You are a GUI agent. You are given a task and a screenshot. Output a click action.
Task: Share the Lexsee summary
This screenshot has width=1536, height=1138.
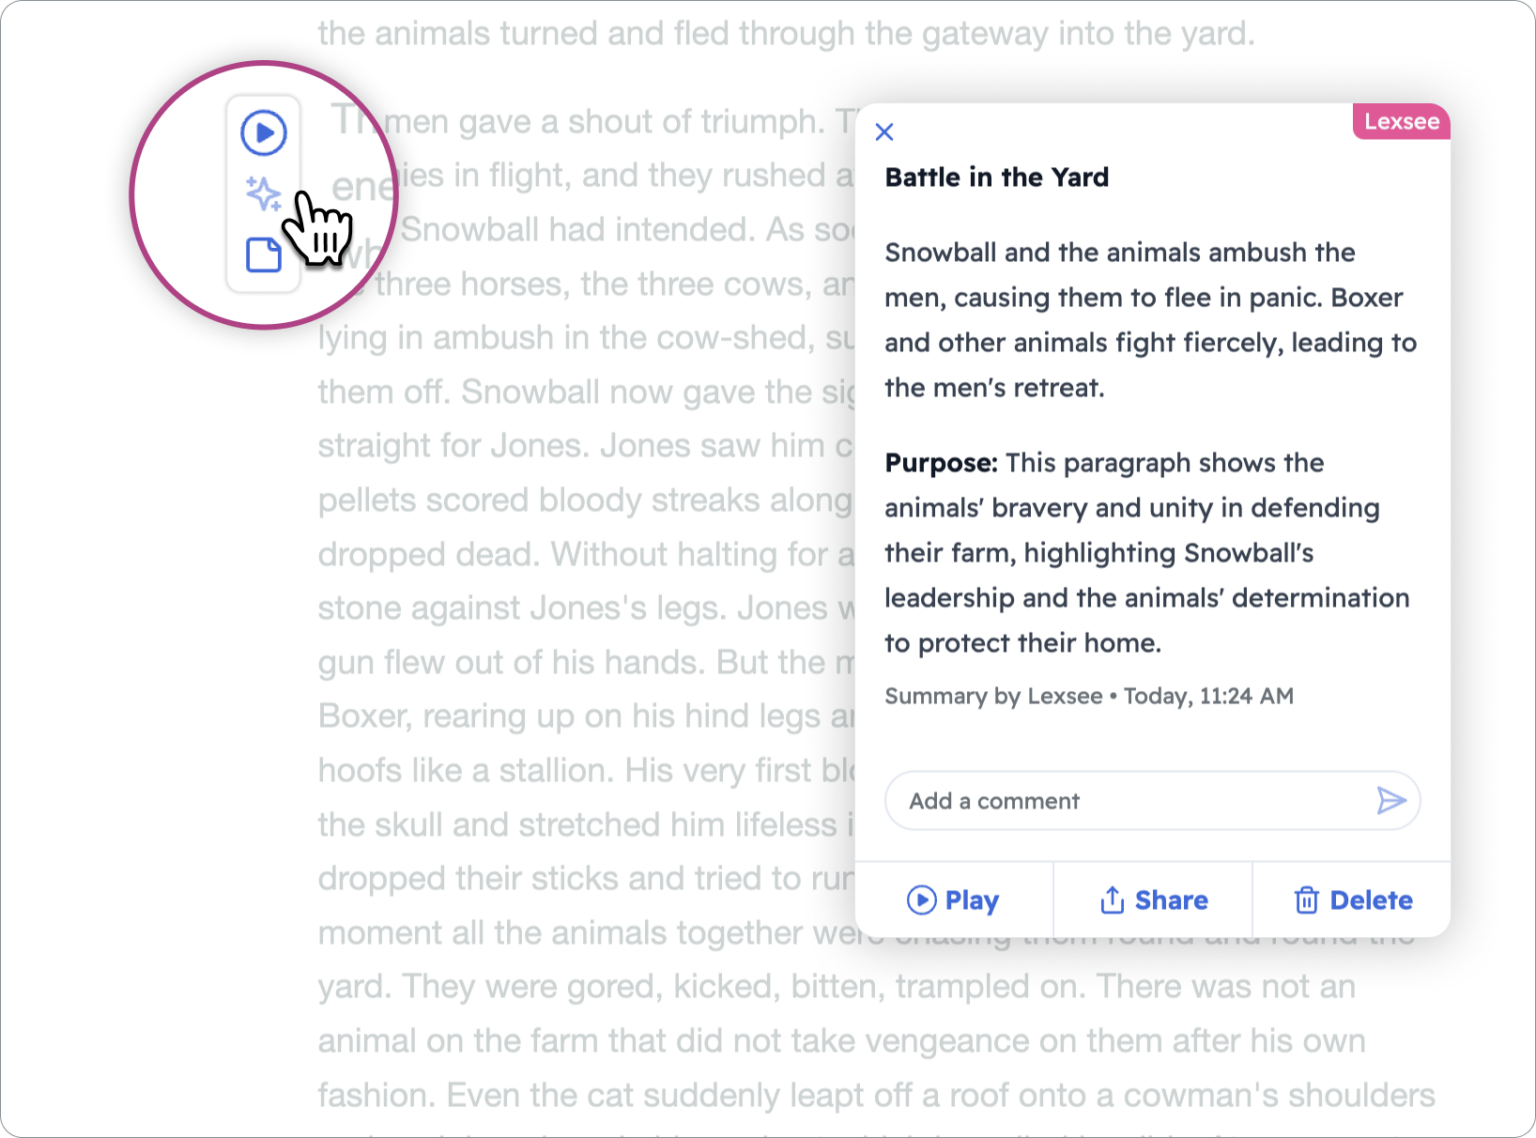(1153, 900)
